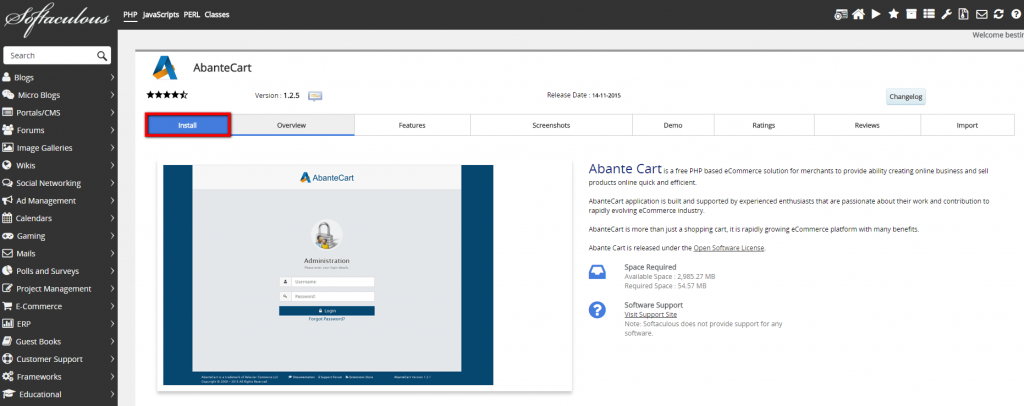Open the demos play icon
The height and width of the screenshot is (406, 1024).
pyautogui.click(x=876, y=14)
